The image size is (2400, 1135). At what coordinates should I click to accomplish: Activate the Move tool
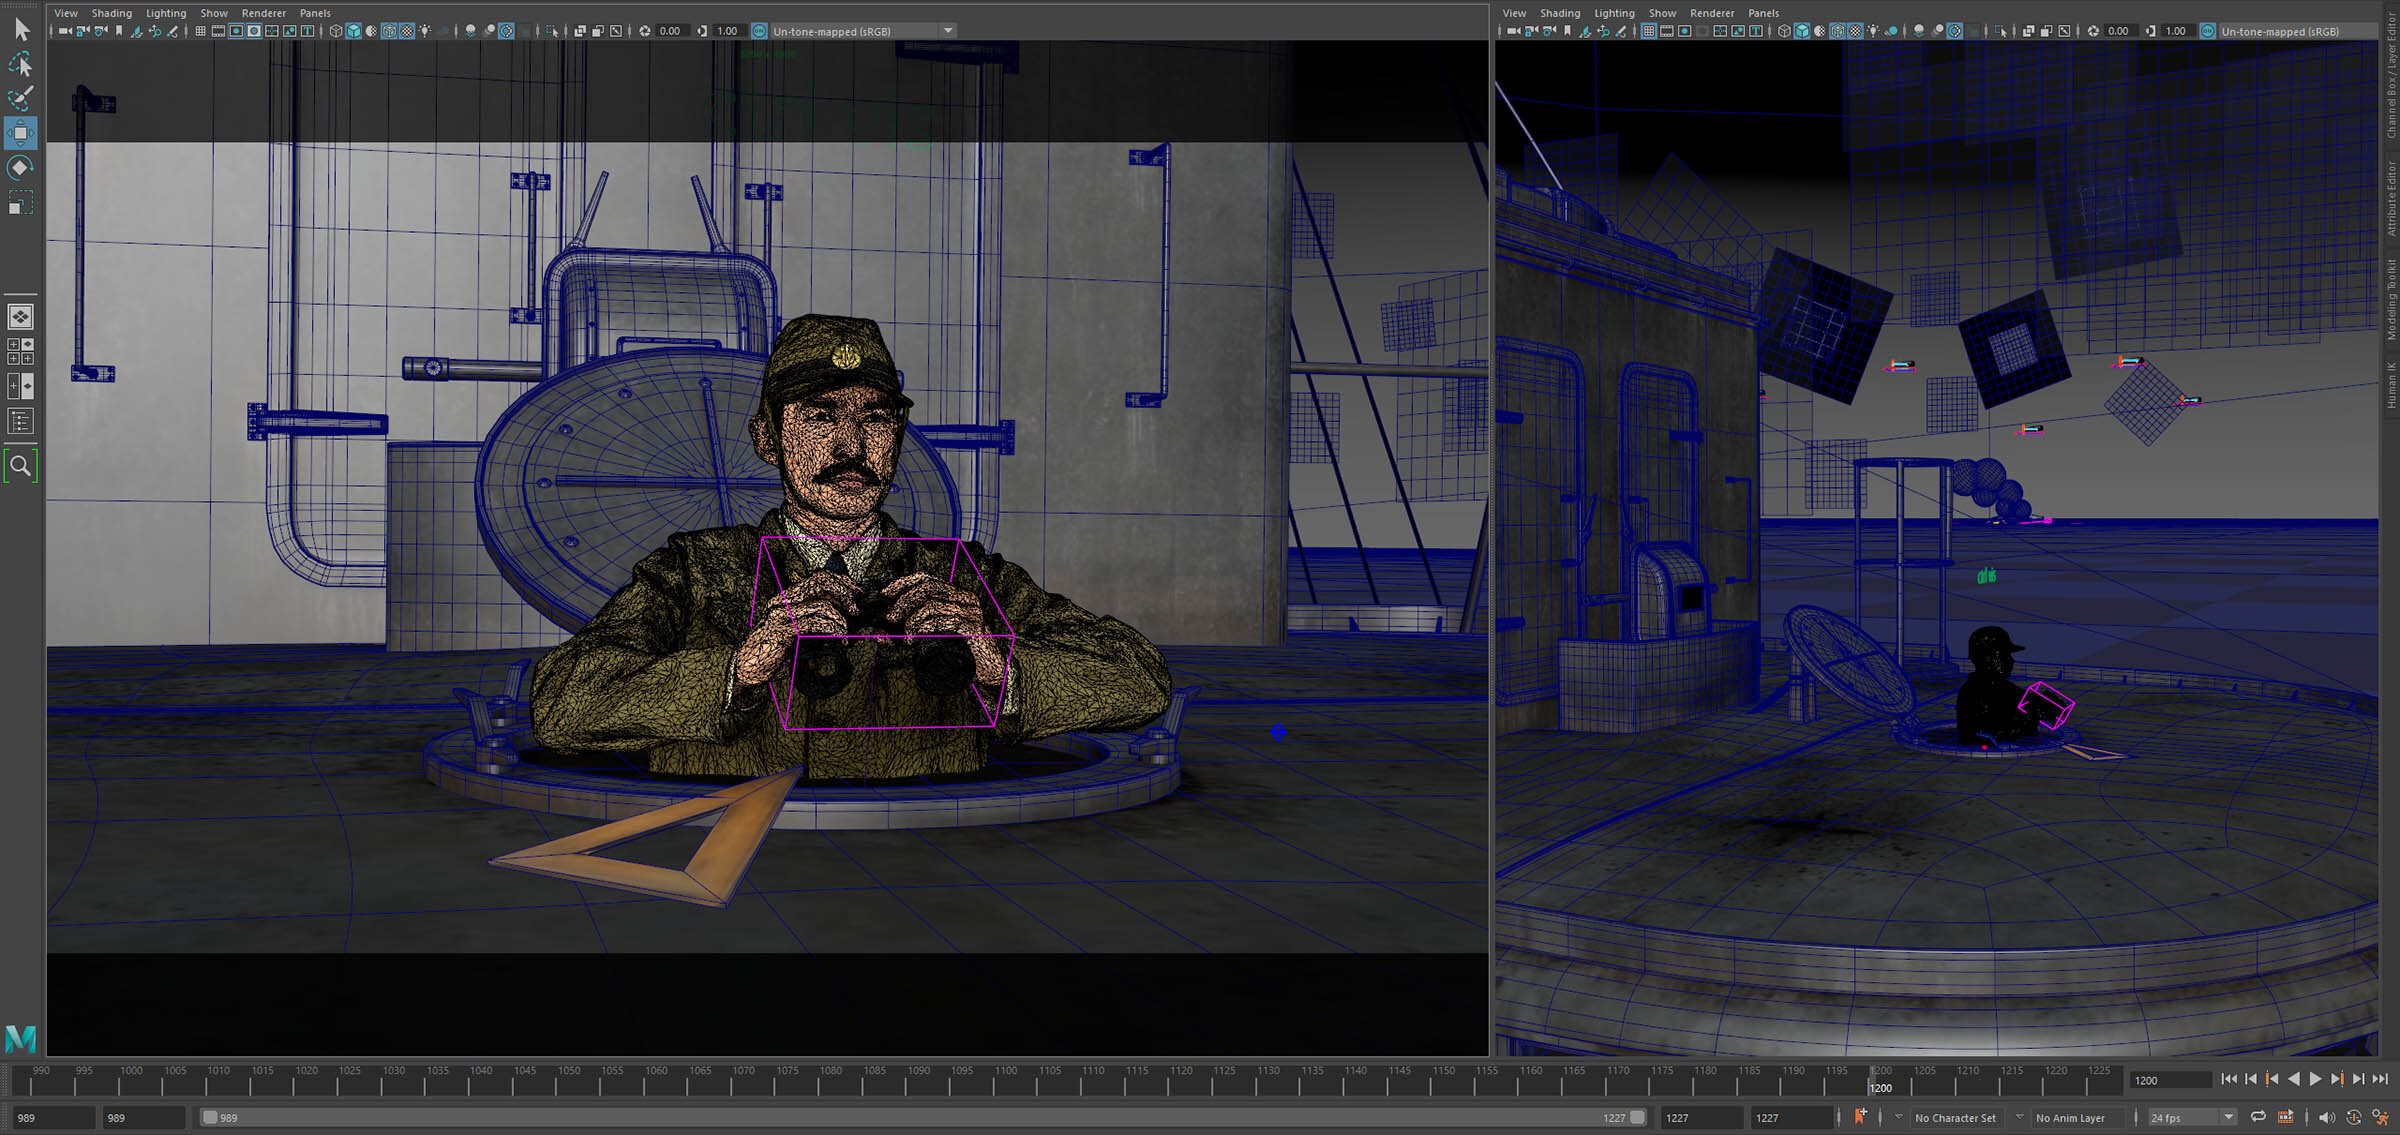pyautogui.click(x=21, y=133)
